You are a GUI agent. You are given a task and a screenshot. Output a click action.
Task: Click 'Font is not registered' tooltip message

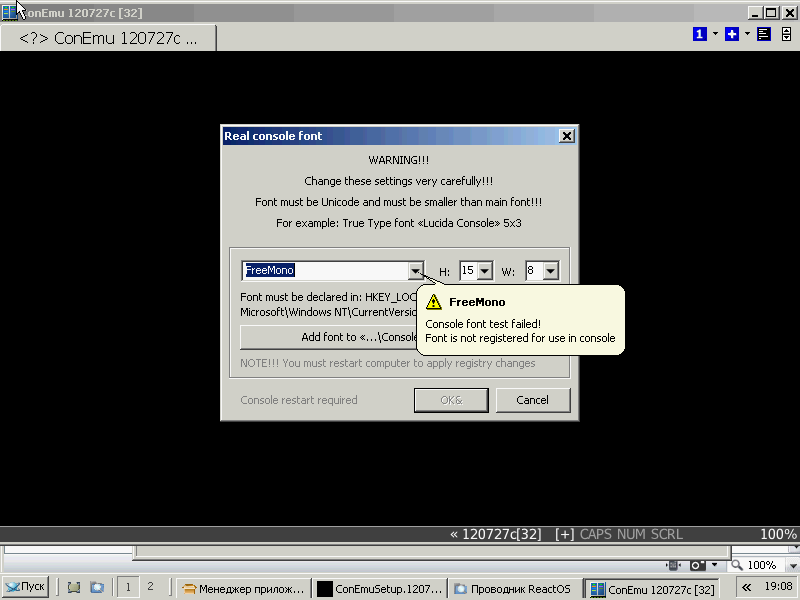[520, 338]
